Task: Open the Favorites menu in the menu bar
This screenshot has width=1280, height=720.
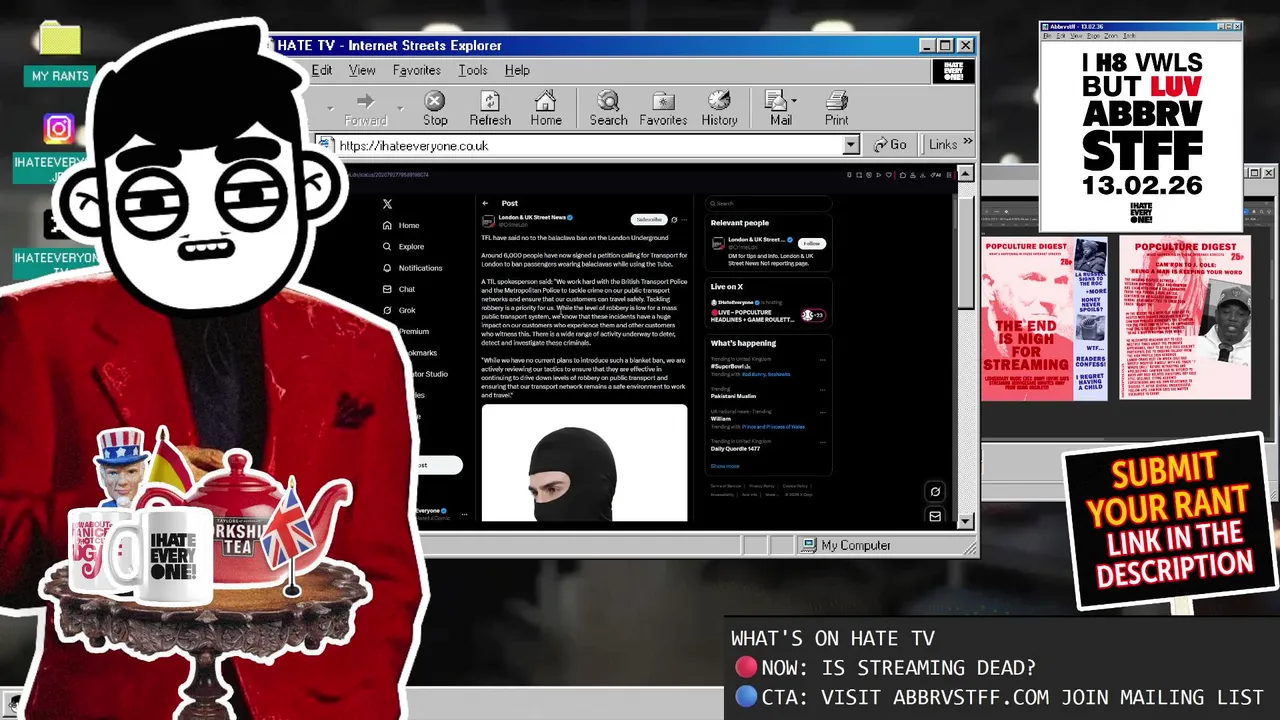Action: [x=417, y=70]
